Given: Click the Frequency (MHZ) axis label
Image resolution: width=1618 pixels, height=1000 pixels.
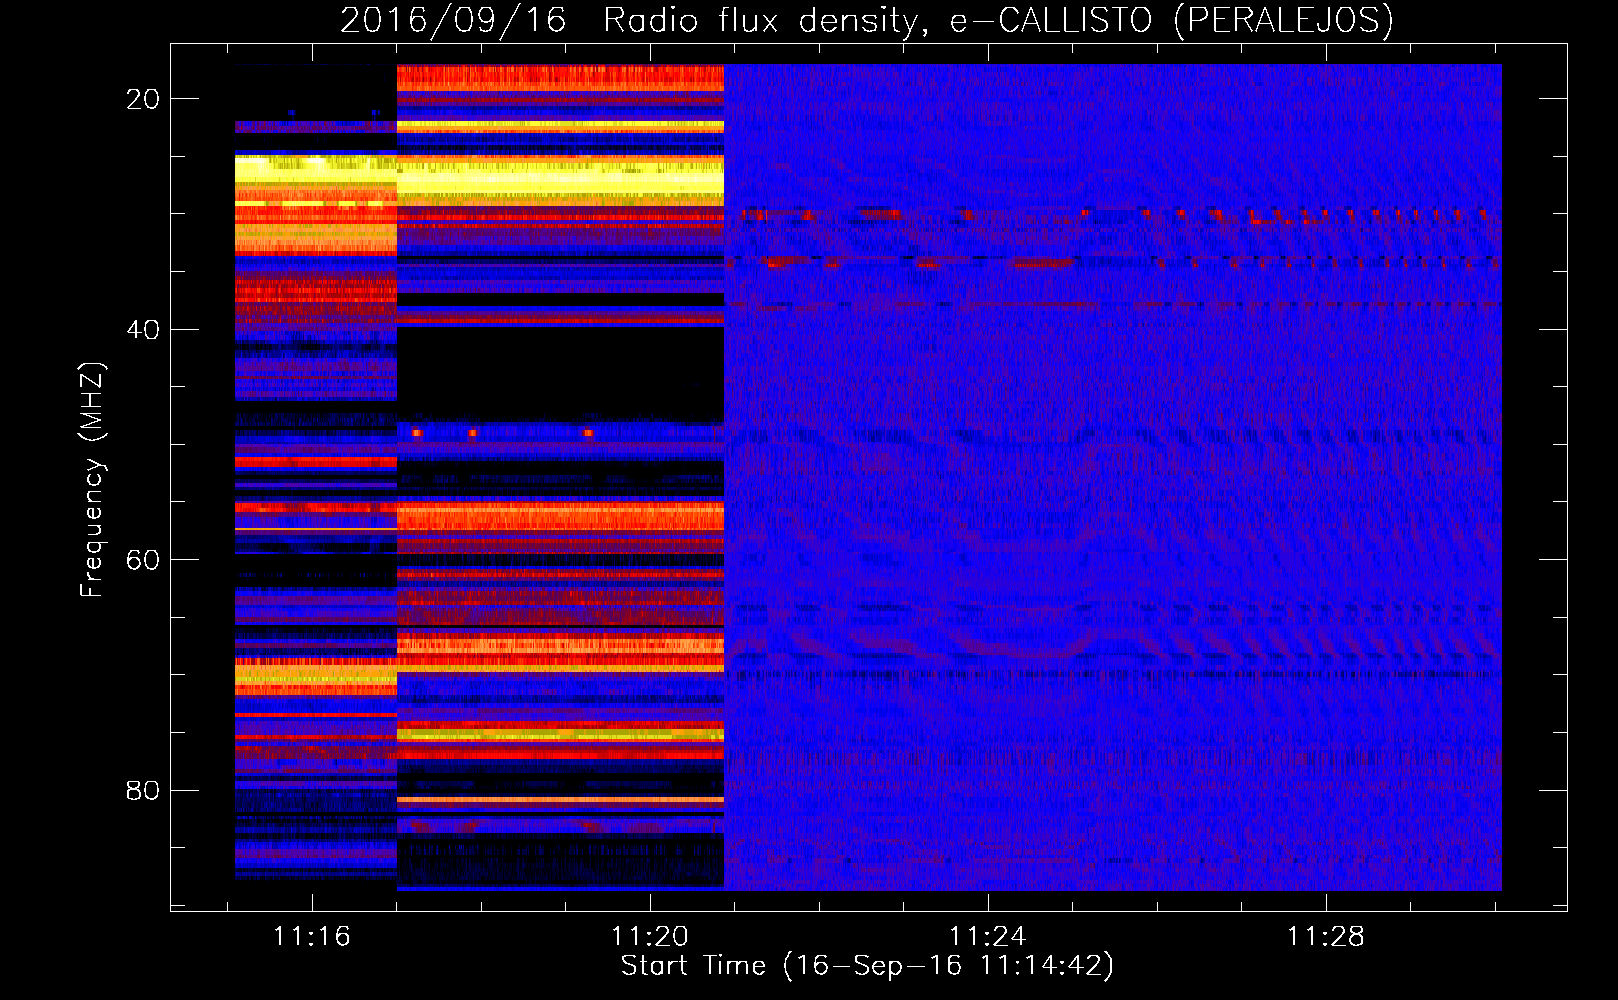Looking at the screenshot, I should [92, 479].
